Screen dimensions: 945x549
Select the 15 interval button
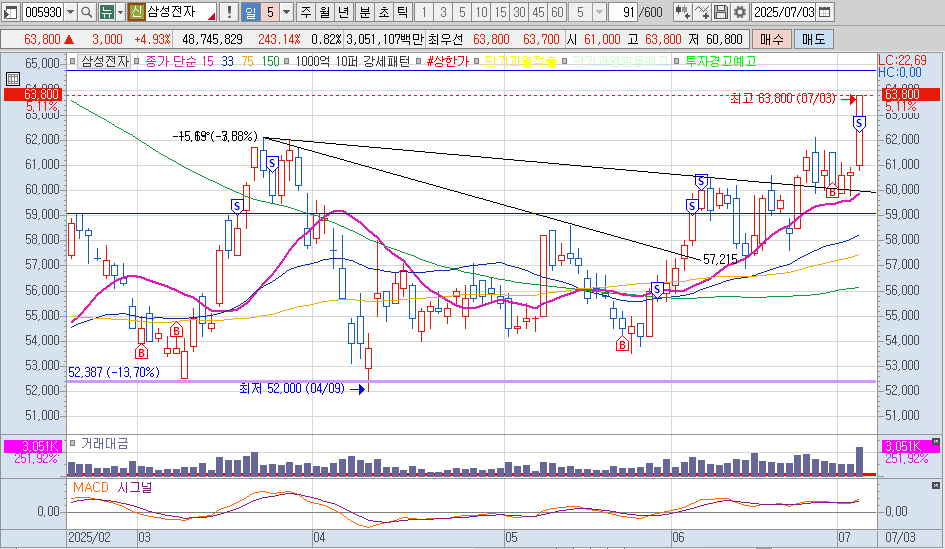pyautogui.click(x=500, y=11)
